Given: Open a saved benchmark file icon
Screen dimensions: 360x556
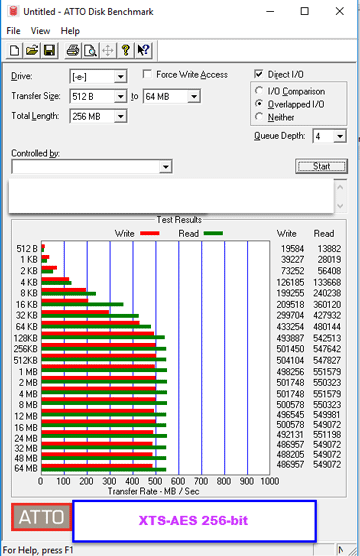Looking at the screenshot, I should 32,50.
